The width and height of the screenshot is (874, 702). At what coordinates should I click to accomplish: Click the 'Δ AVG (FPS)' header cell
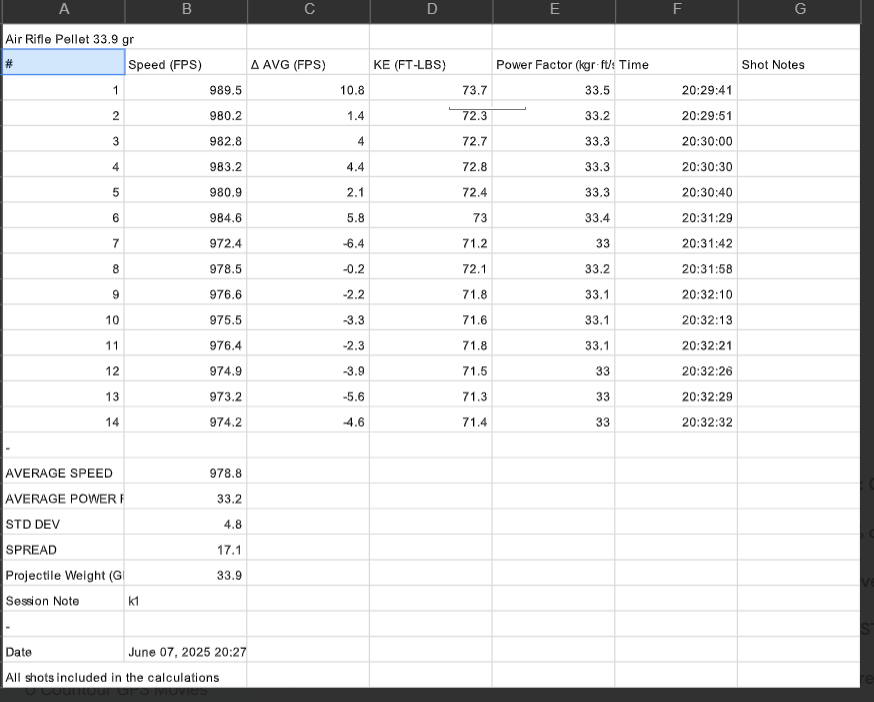click(309, 64)
